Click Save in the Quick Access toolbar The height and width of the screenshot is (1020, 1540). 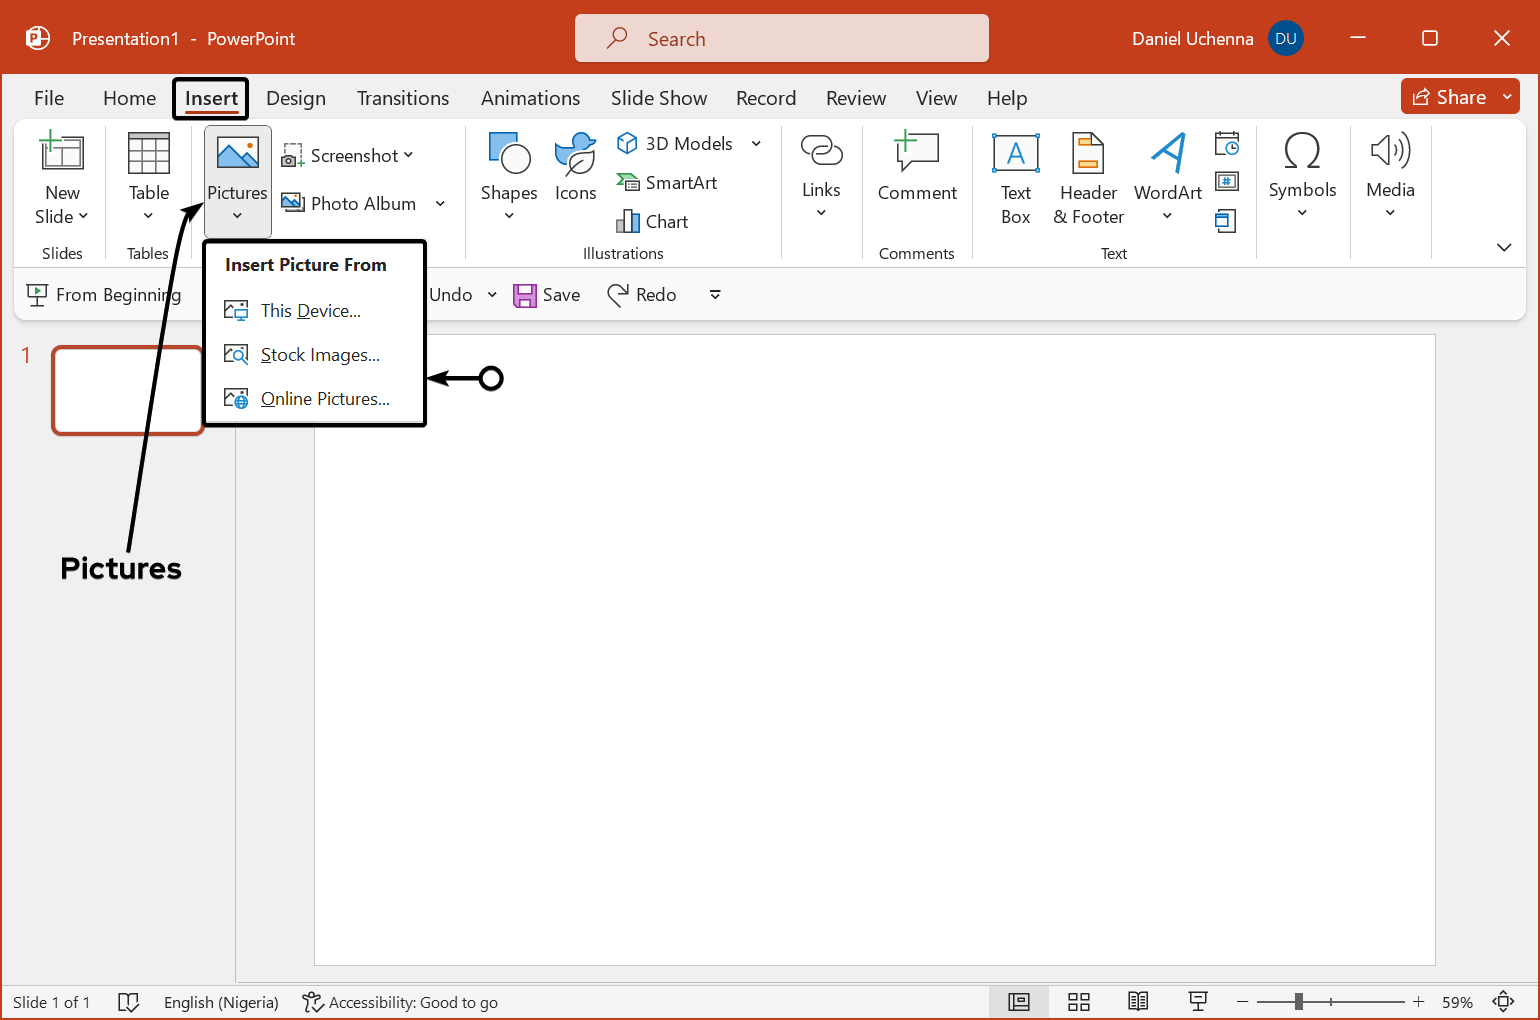[x=547, y=295]
